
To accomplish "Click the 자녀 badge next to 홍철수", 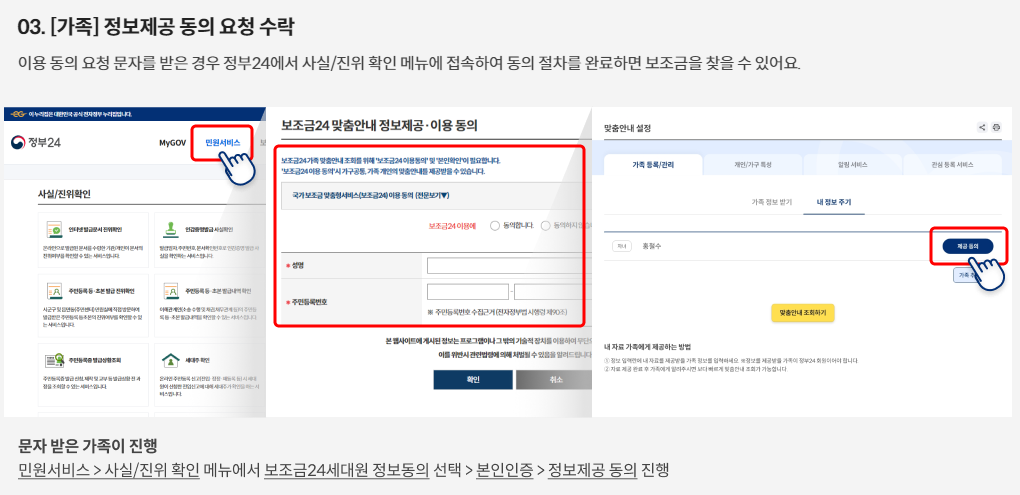I will pyautogui.click(x=622, y=246).
